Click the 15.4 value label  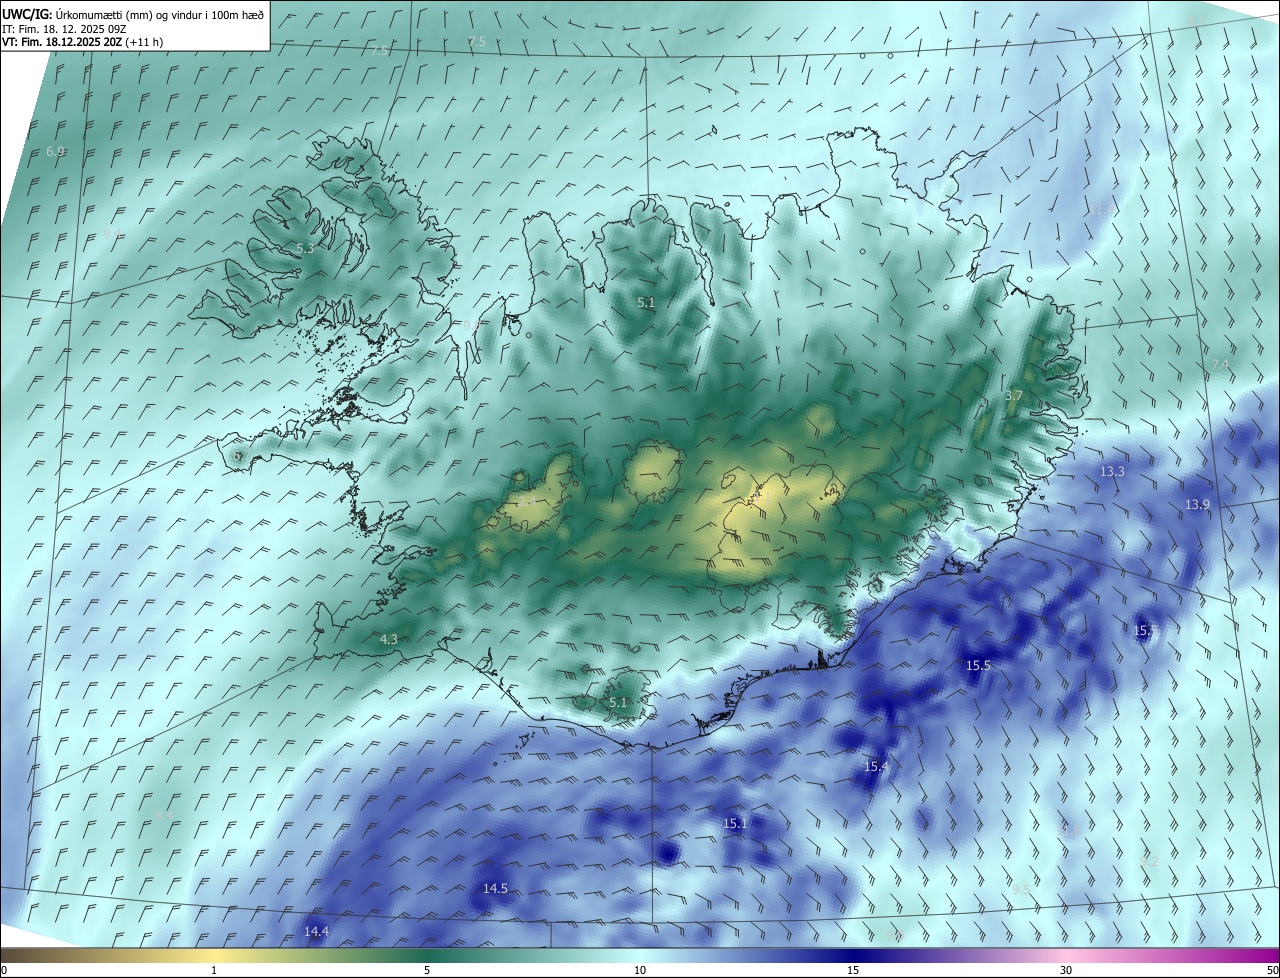pyautogui.click(x=875, y=766)
